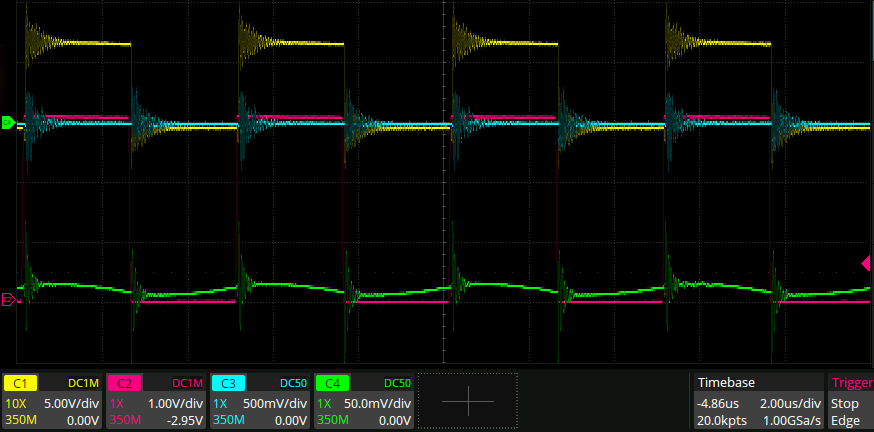Image resolution: width=874 pixels, height=432 pixels.
Task: Click the cyan C3 channel badge
Action: (227, 383)
